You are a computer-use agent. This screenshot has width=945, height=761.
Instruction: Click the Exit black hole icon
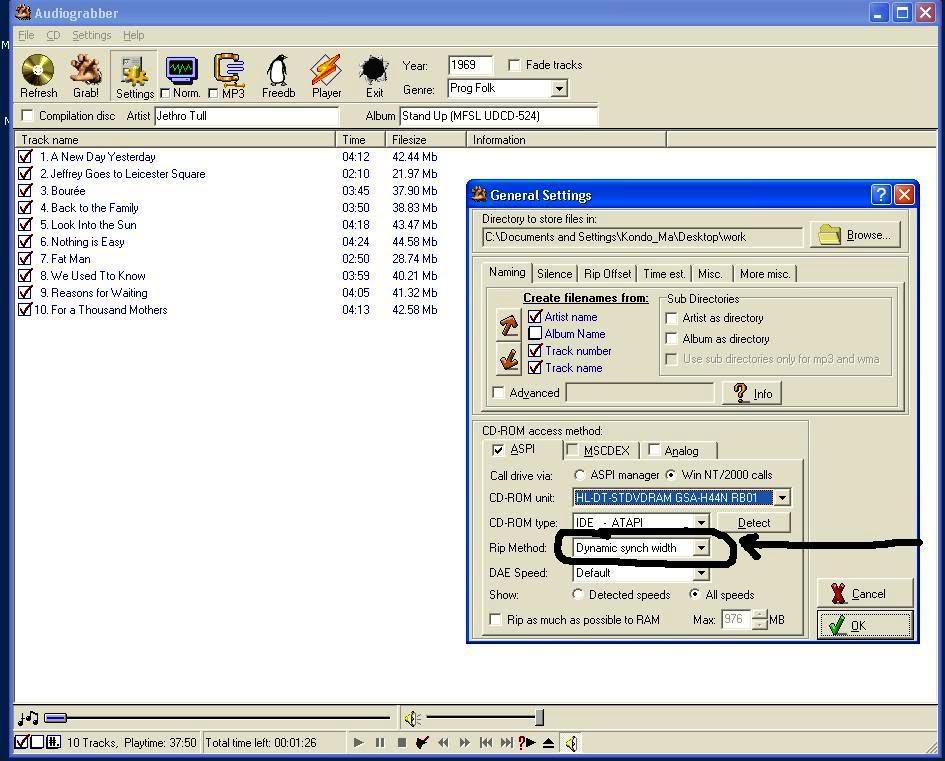(x=374, y=71)
